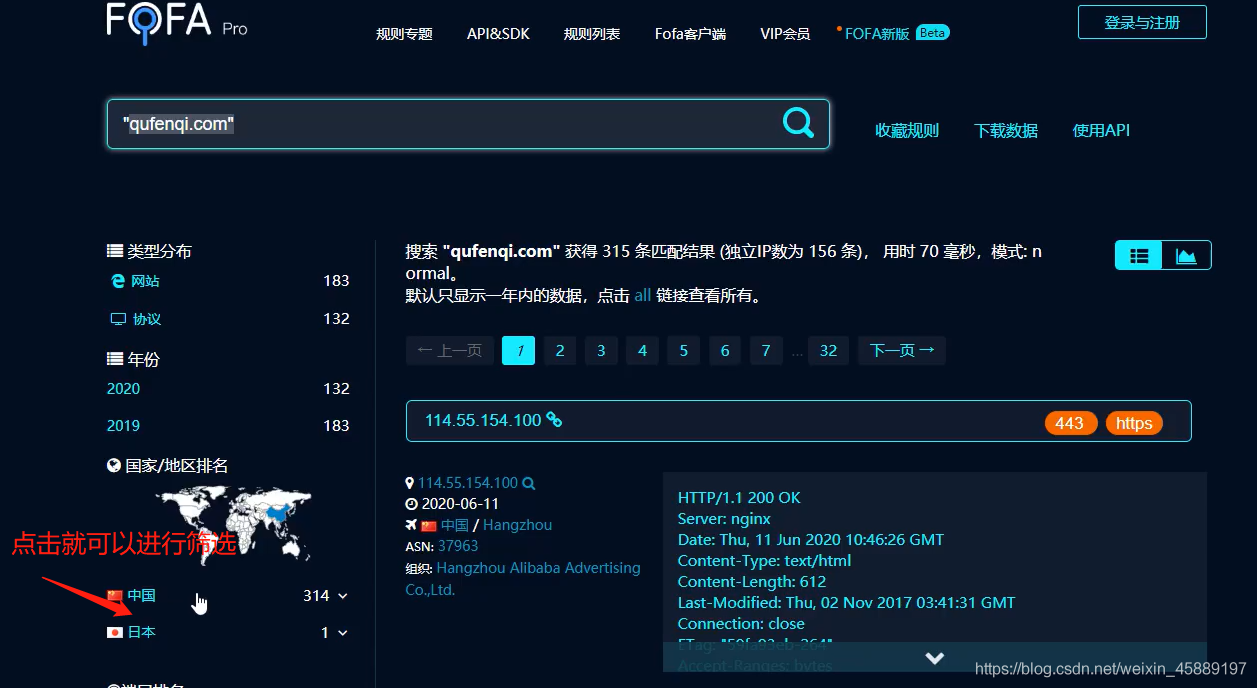Open VIP会员 menu item

[x=785, y=34]
